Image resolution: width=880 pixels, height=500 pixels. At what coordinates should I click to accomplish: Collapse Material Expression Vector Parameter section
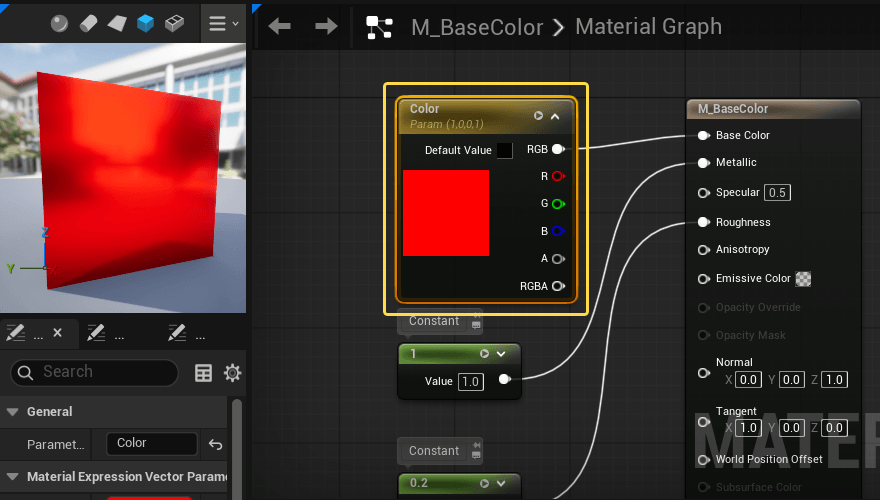[13, 476]
